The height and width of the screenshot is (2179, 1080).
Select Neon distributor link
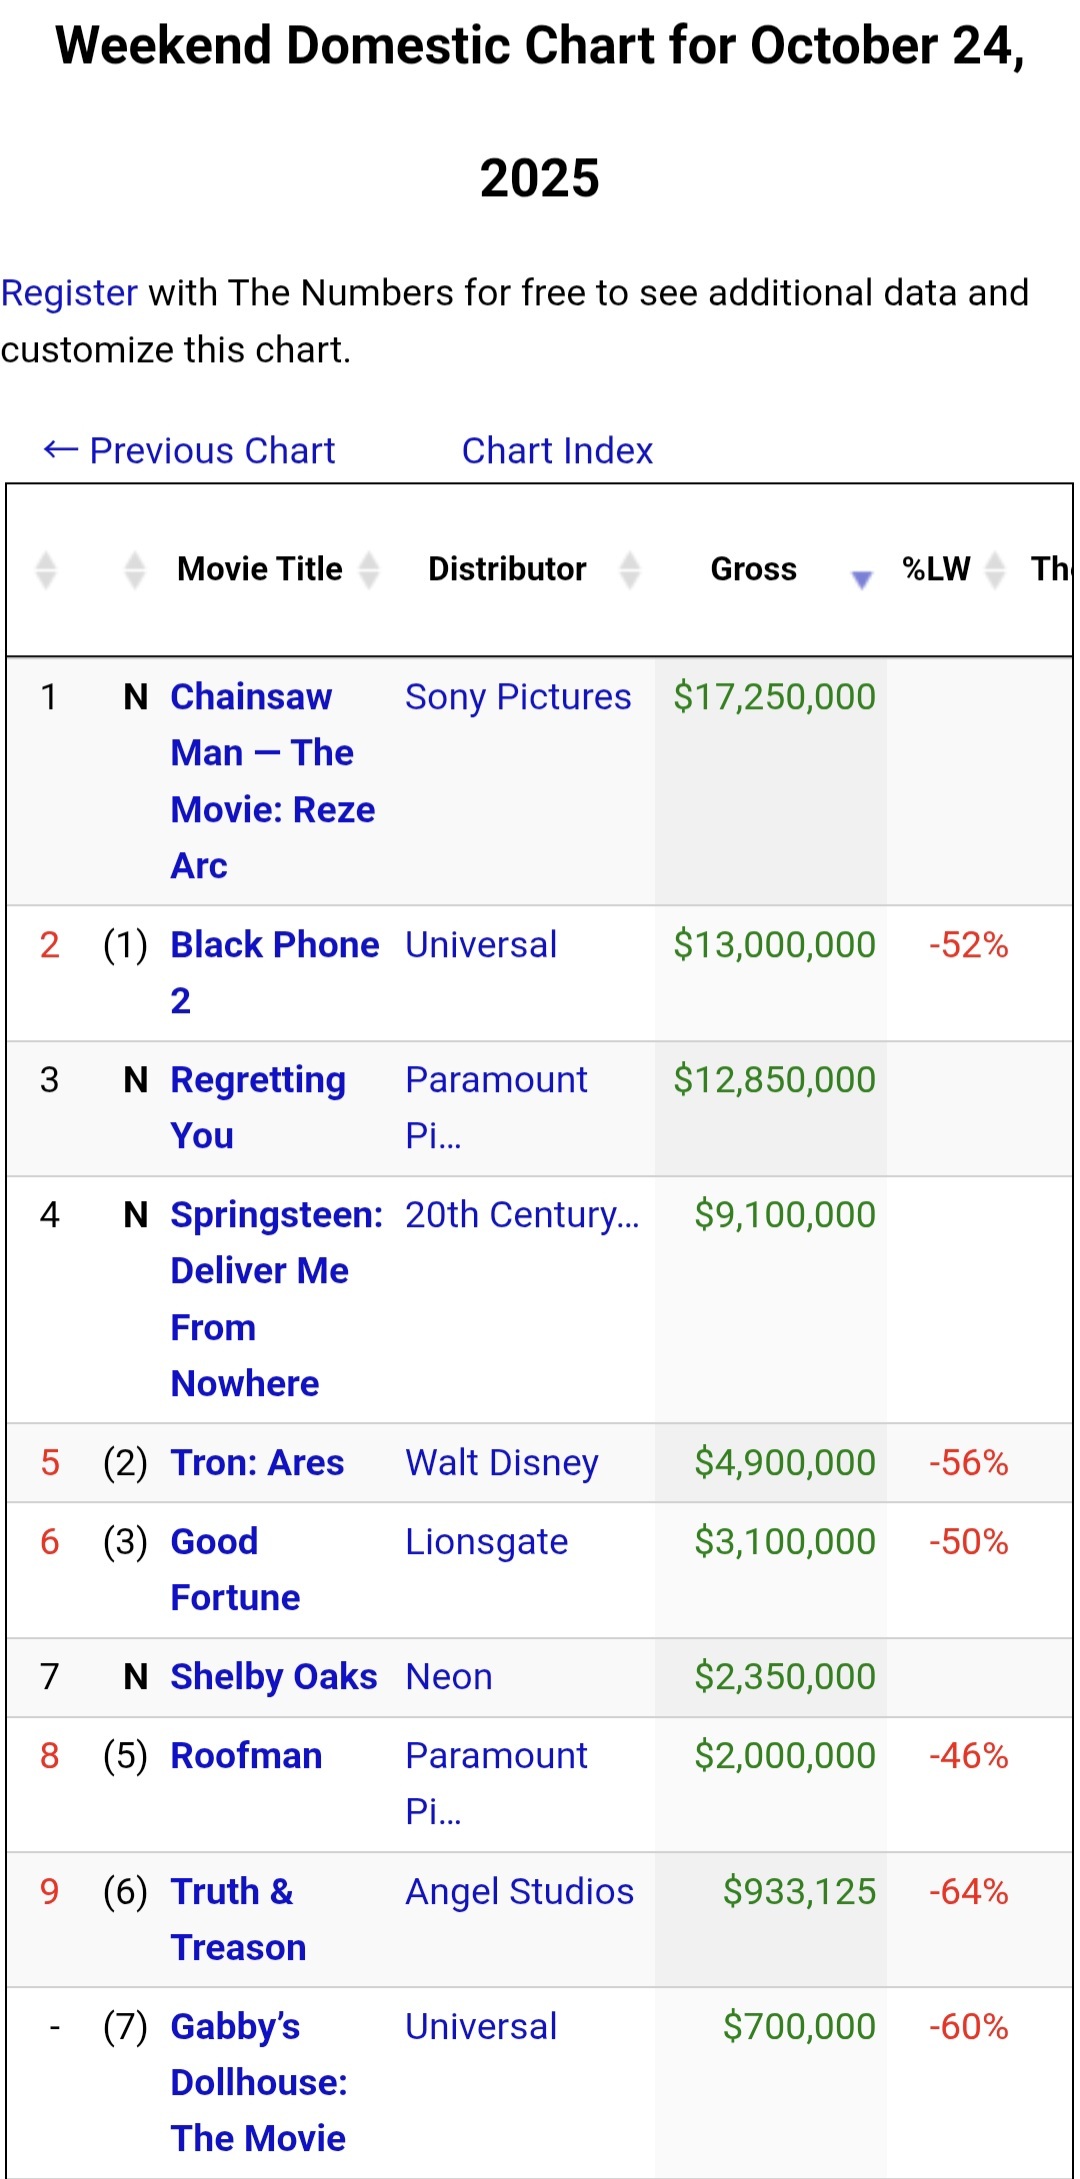pyautogui.click(x=449, y=1677)
